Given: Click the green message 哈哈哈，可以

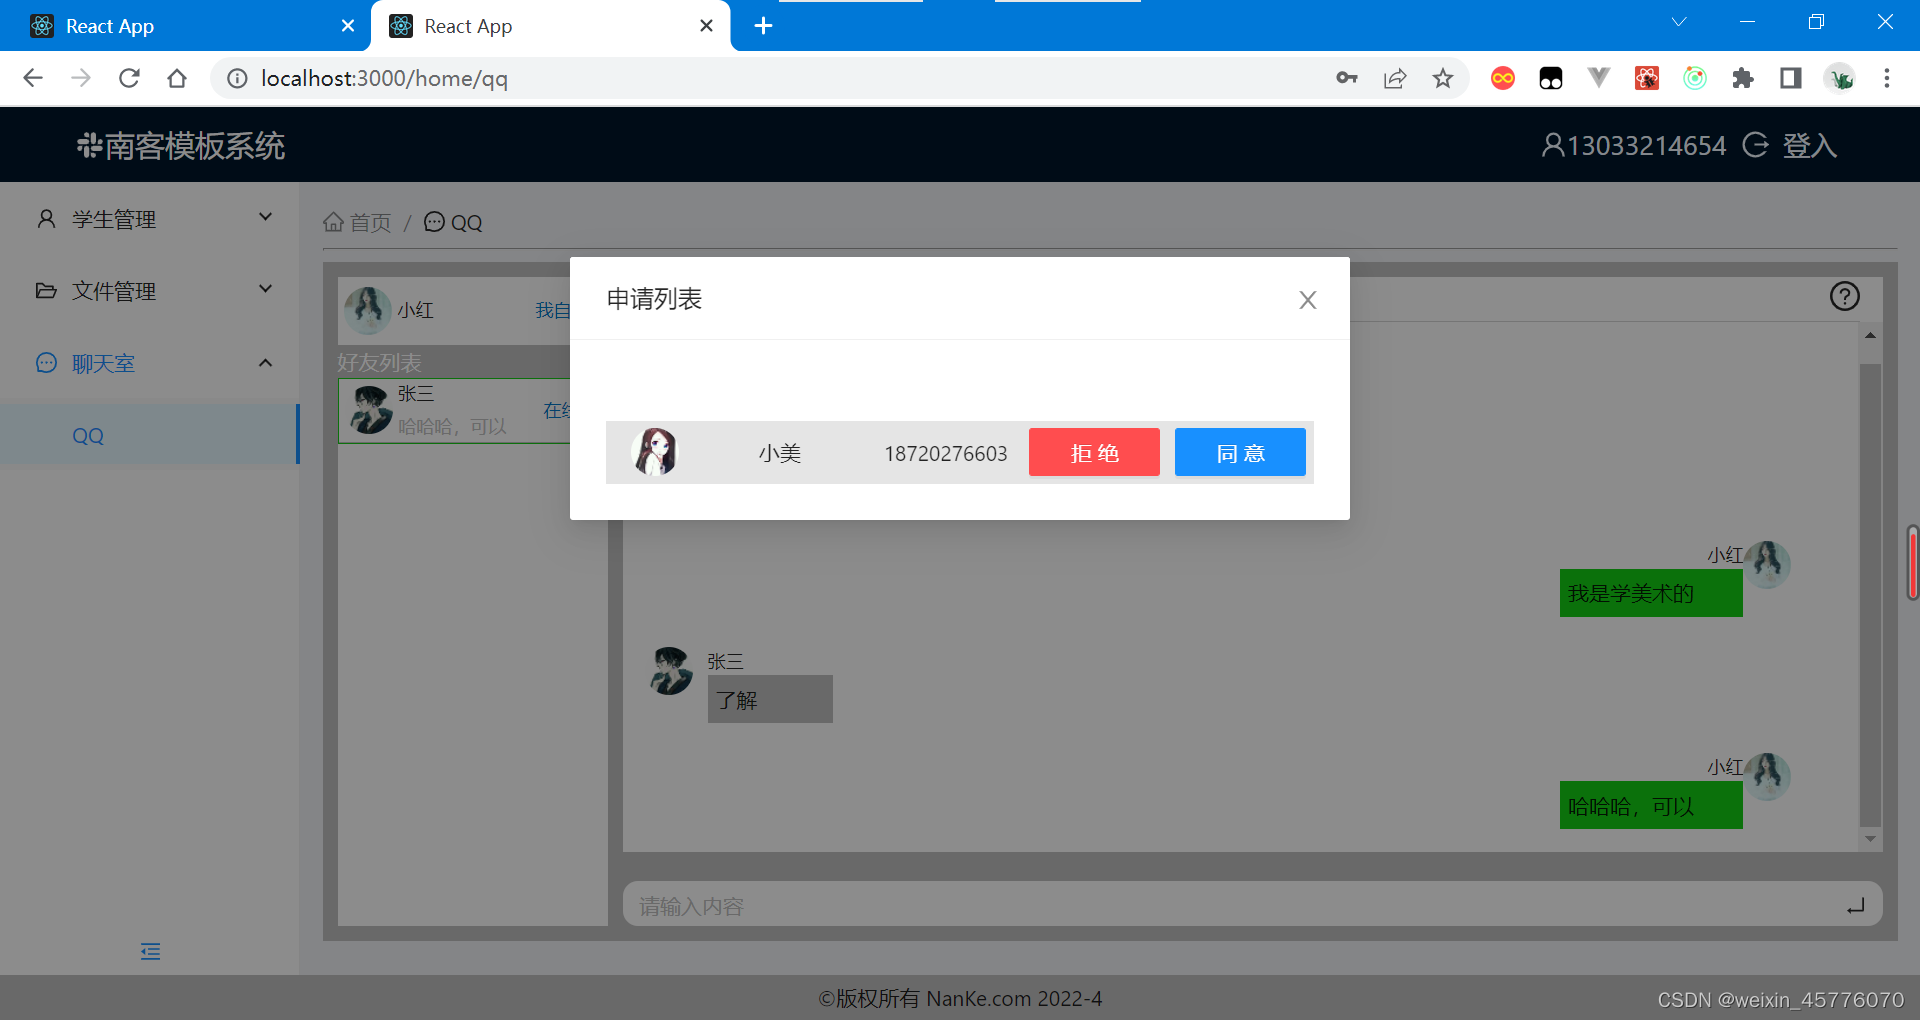Looking at the screenshot, I should tap(1651, 805).
